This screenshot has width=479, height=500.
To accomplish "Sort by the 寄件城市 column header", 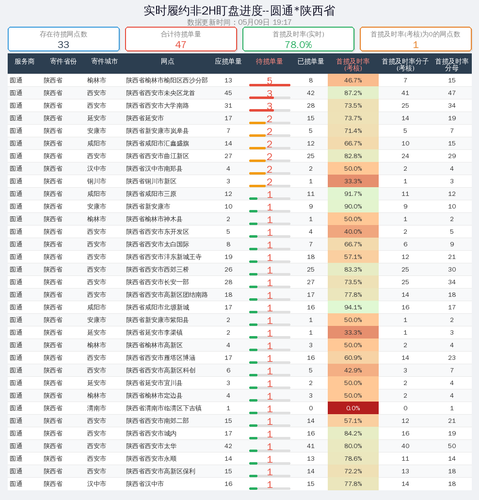I will click(x=104, y=62).
